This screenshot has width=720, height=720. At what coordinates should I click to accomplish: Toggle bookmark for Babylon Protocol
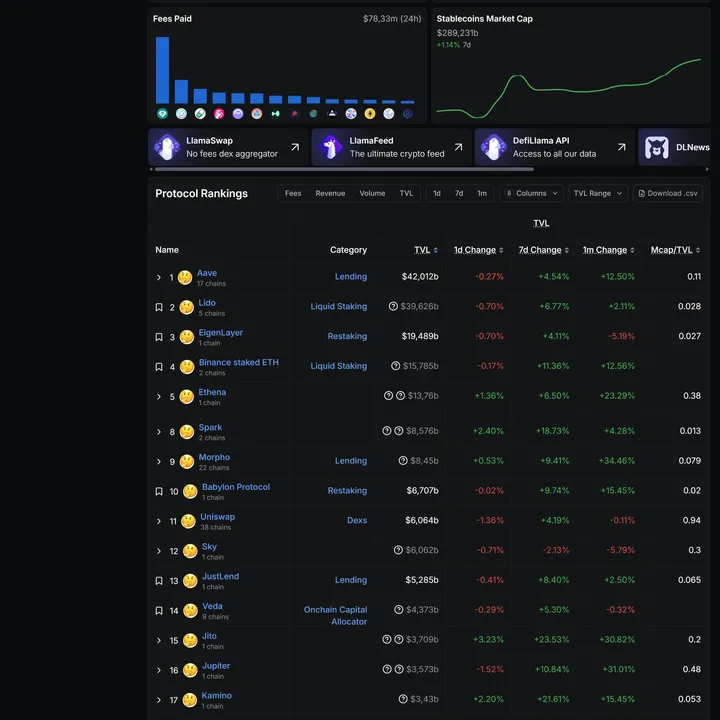tap(159, 492)
